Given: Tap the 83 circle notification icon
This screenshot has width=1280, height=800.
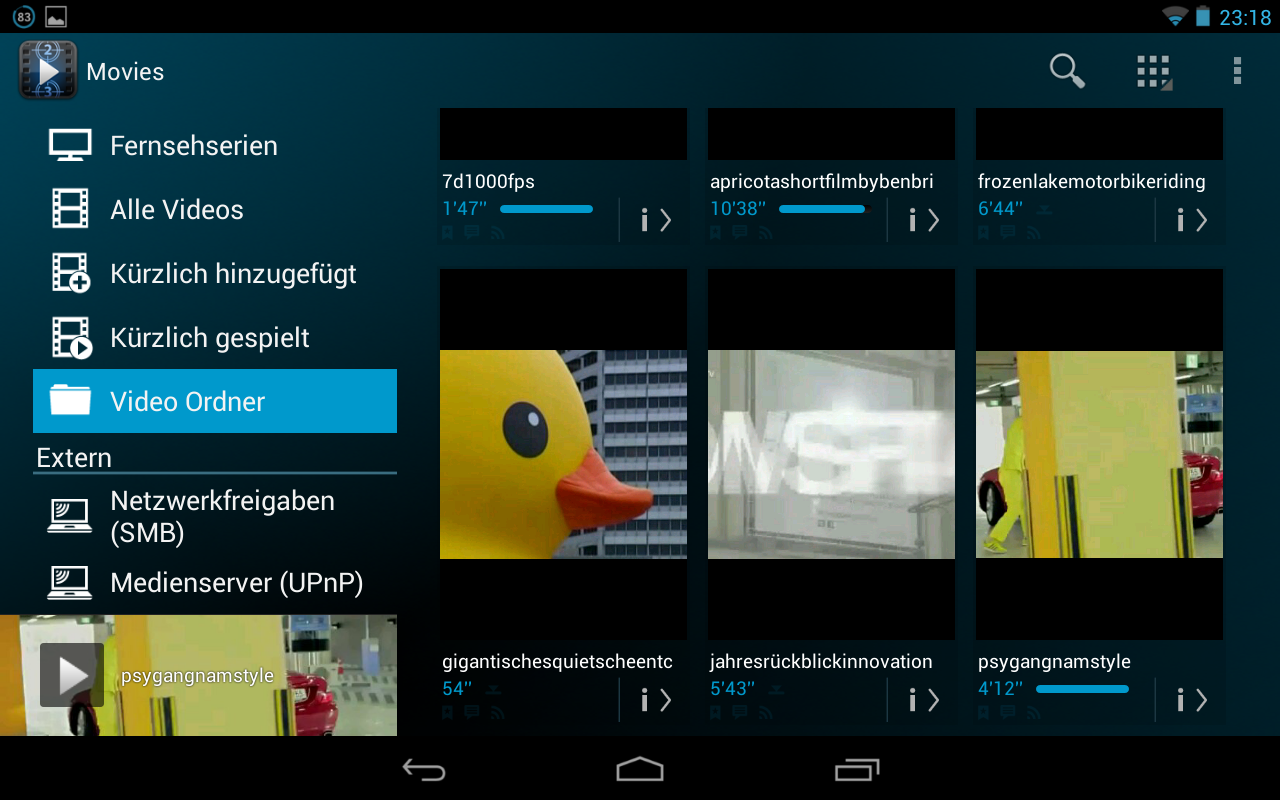Looking at the screenshot, I should click(x=24, y=16).
